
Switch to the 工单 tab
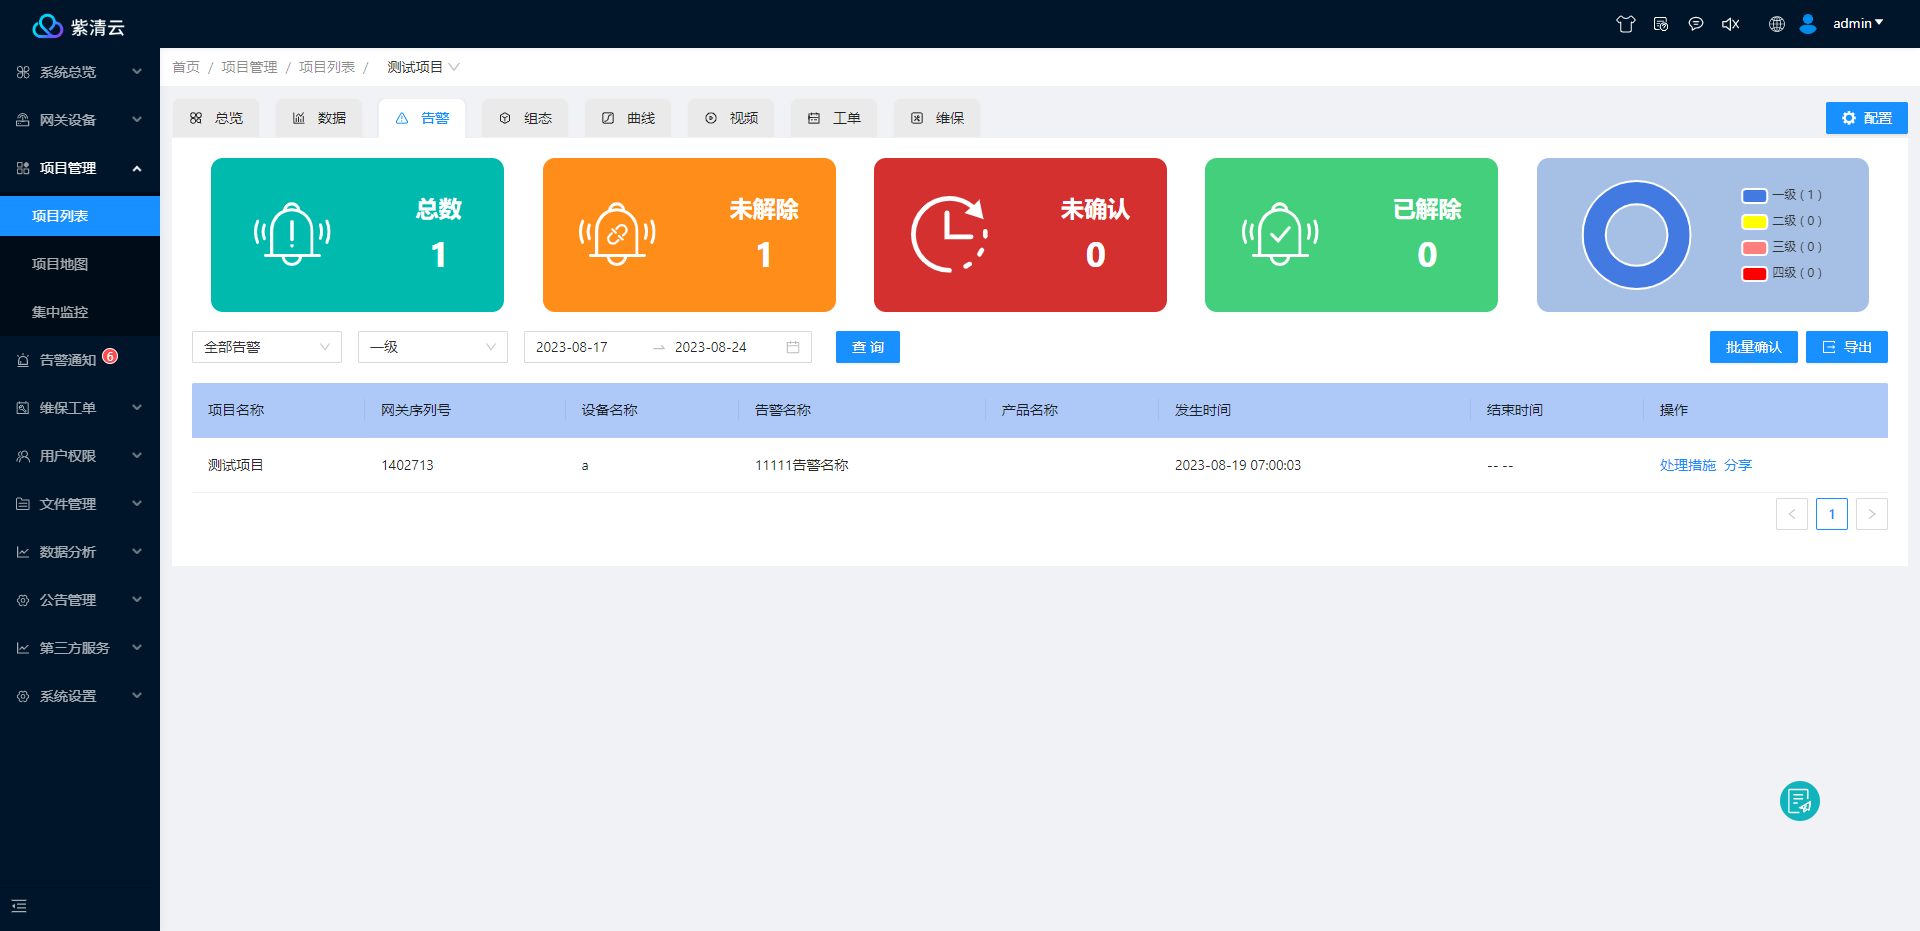coord(834,118)
